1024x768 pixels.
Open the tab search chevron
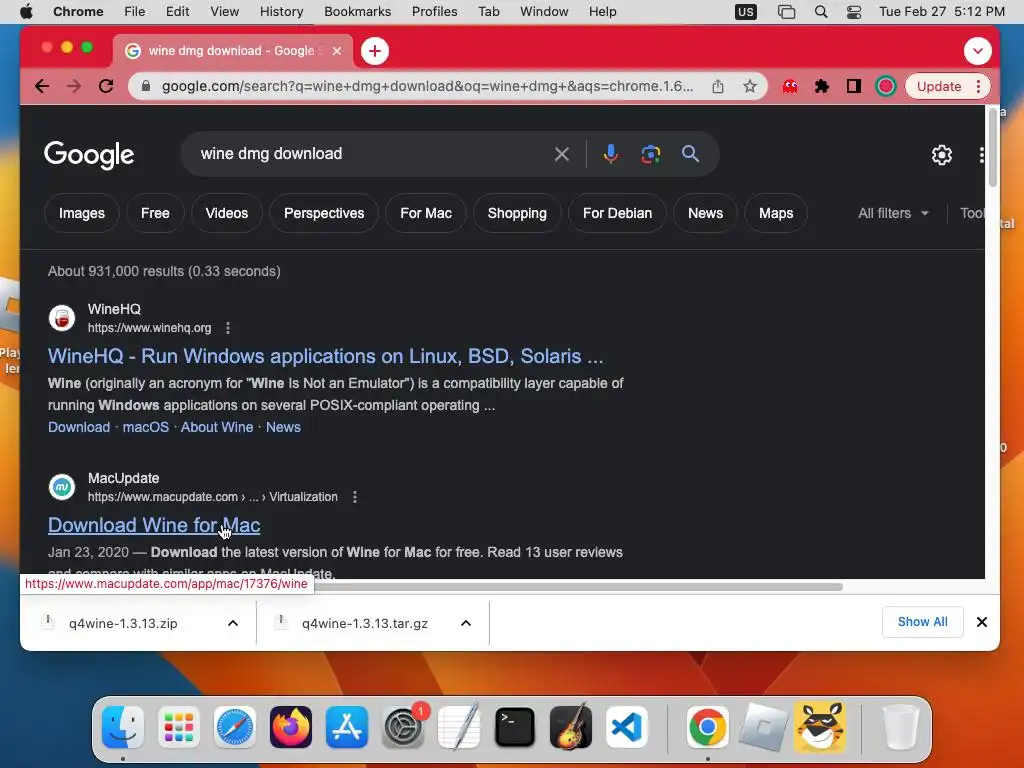click(x=978, y=51)
